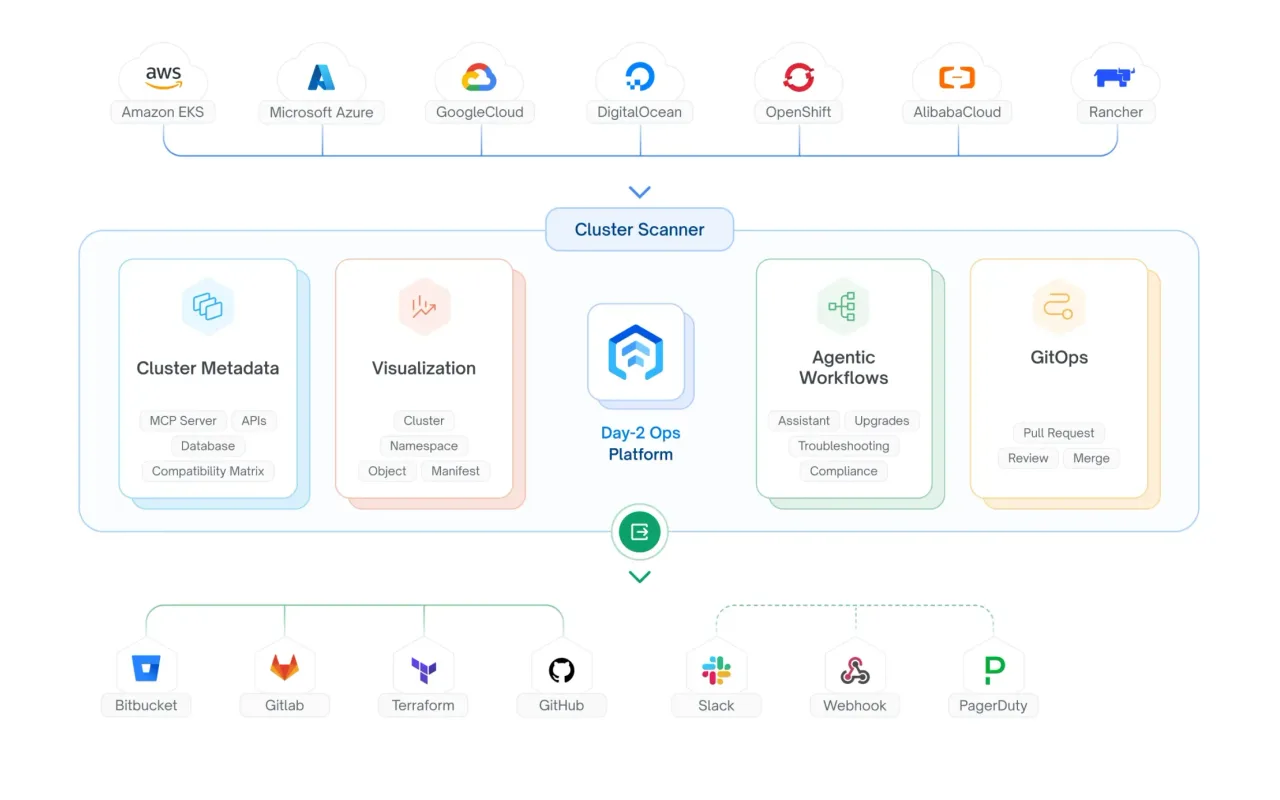Screen dimensions: 1280x800
Task: Select the Compatibility Matrix tag
Action: pyautogui.click(x=208, y=471)
